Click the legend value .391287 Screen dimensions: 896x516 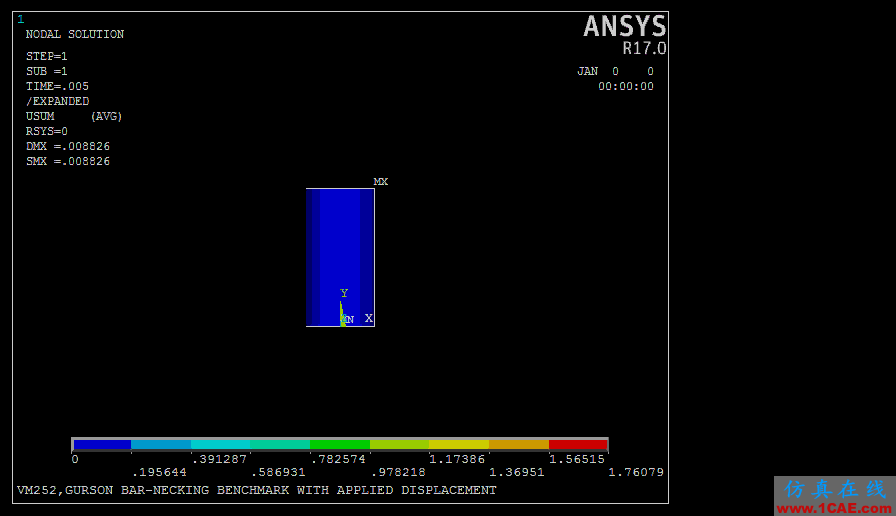(x=220, y=459)
